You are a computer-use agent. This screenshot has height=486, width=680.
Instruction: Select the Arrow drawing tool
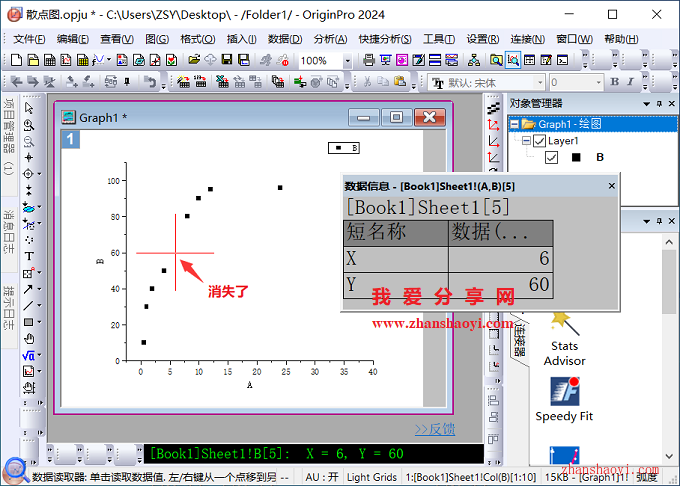pos(28,289)
